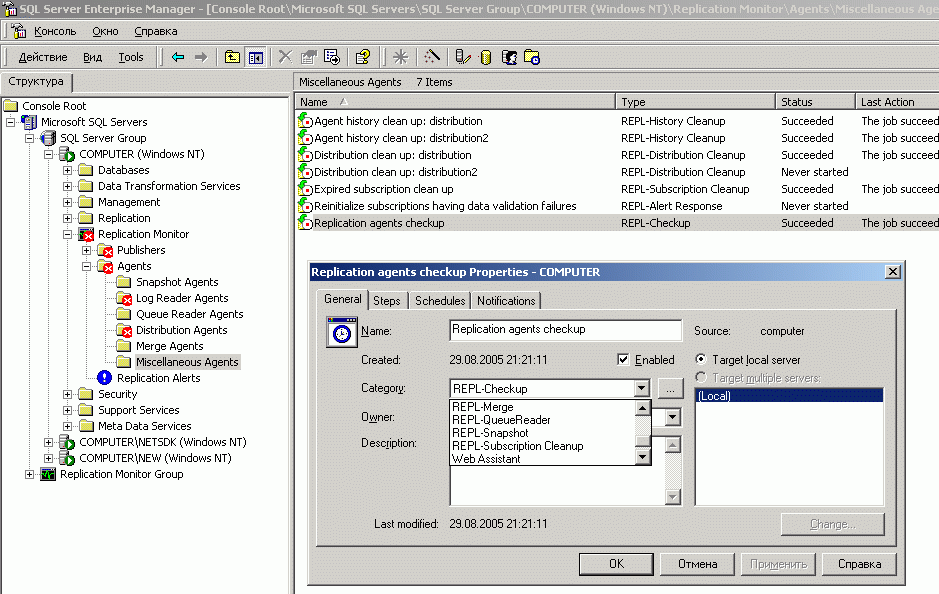
Task: Click the Структура tab
Action: pos(36,81)
